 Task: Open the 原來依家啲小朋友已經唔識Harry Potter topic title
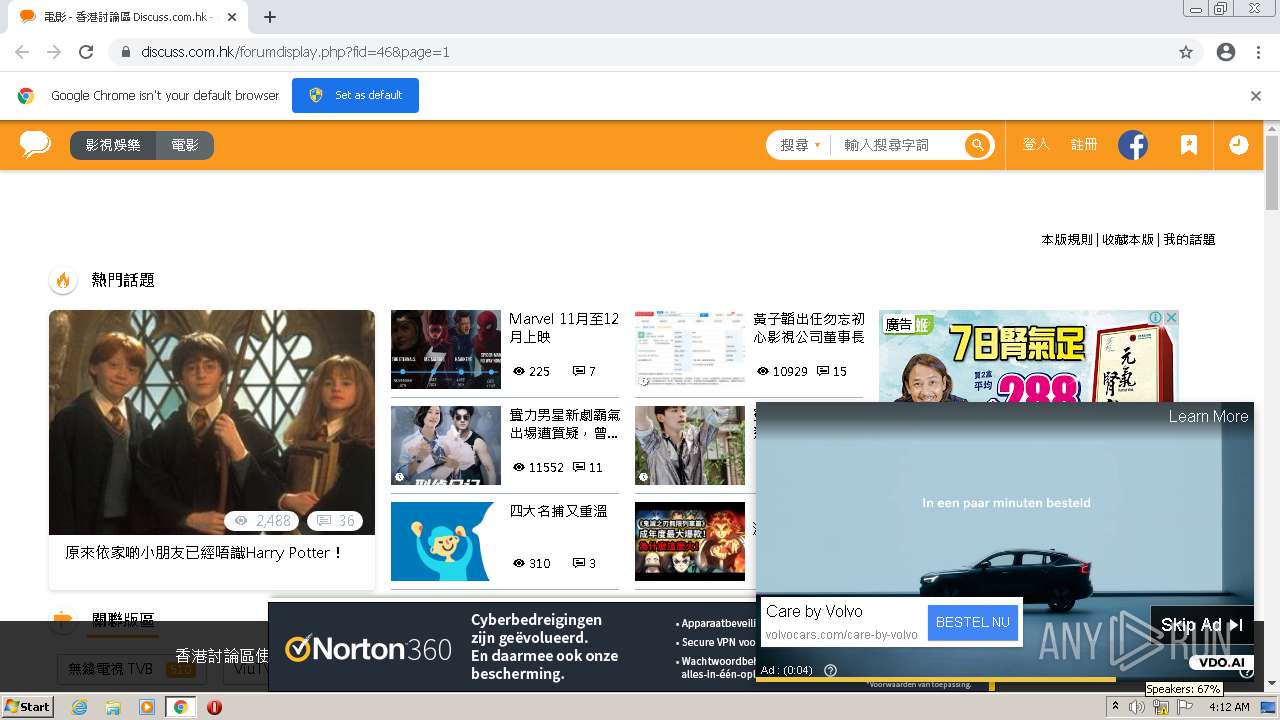[x=204, y=552]
